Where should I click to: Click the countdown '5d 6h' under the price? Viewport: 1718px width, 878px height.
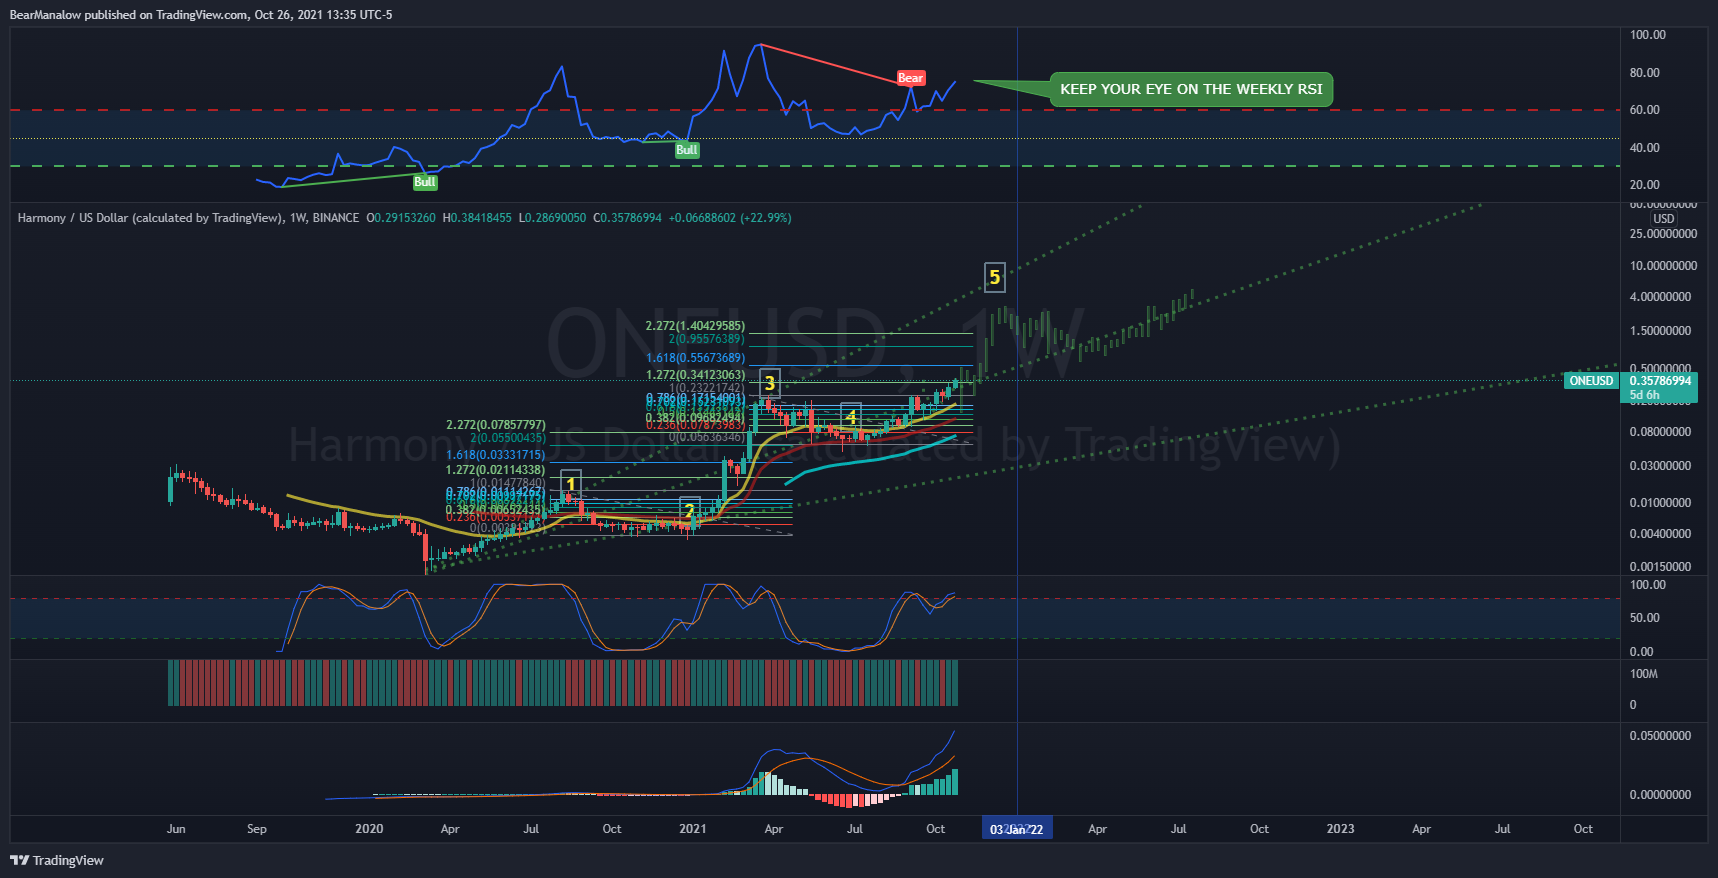tap(1644, 395)
